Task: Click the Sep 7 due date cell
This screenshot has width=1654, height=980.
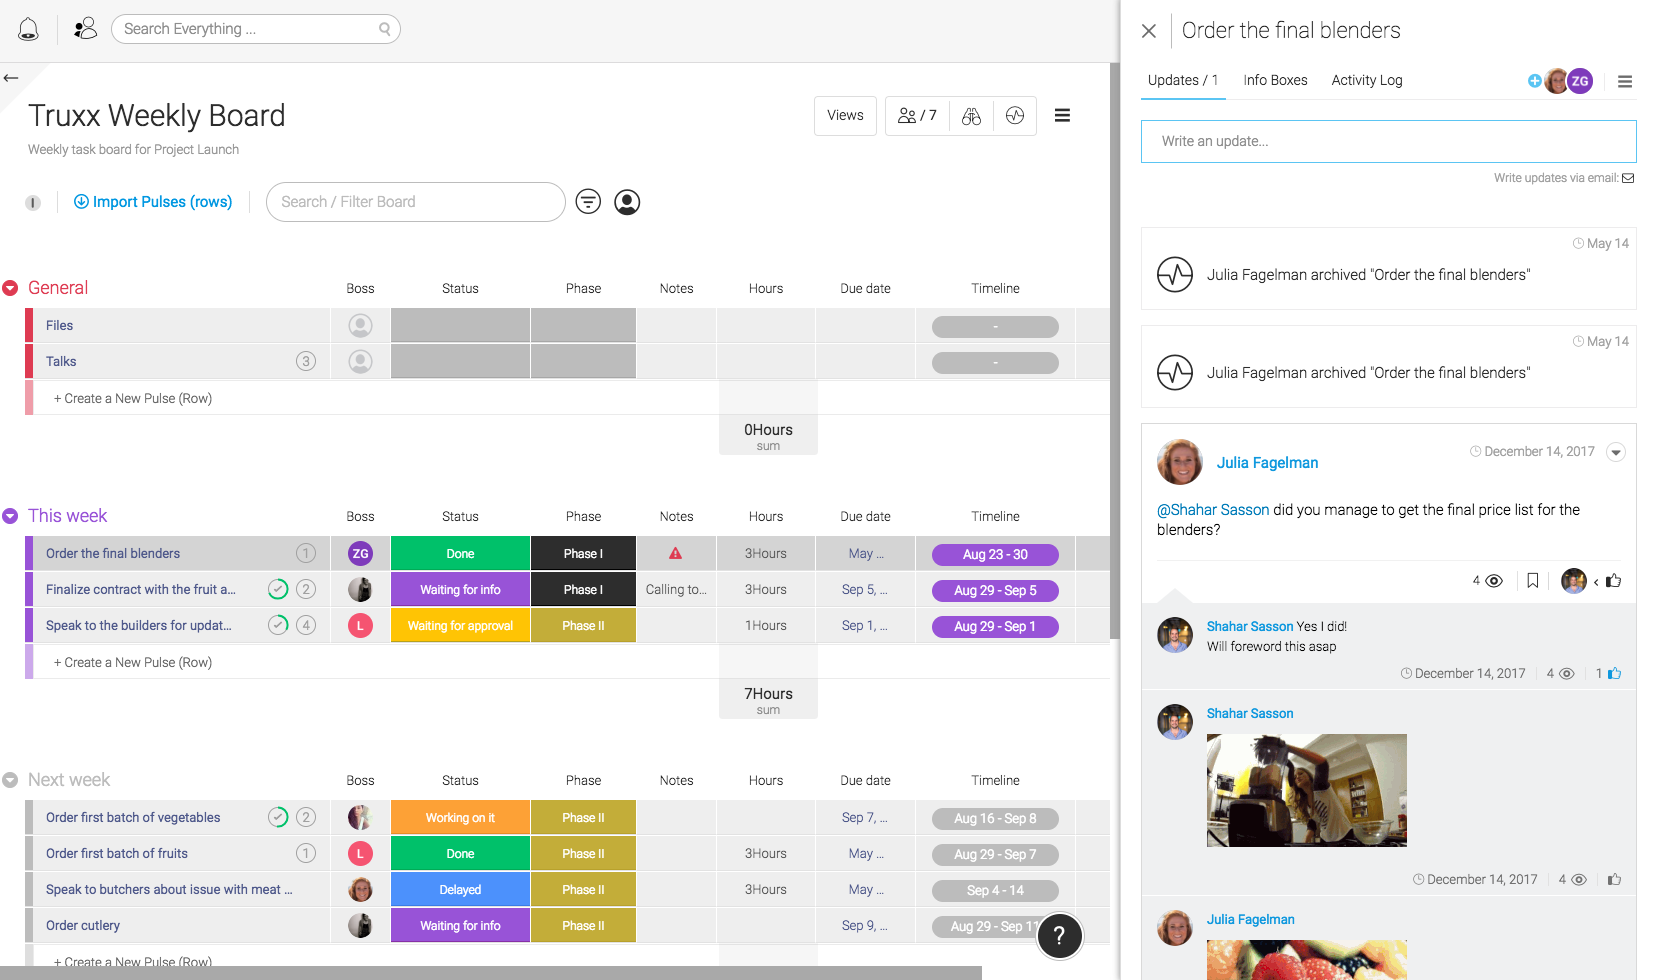Action: pos(865,818)
